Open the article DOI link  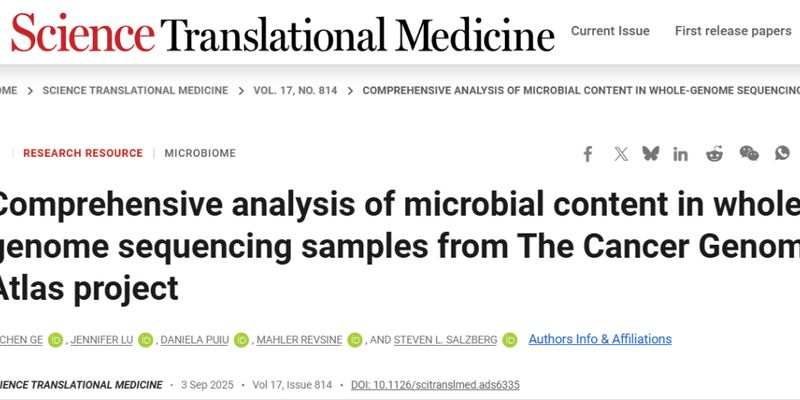[x=433, y=385]
